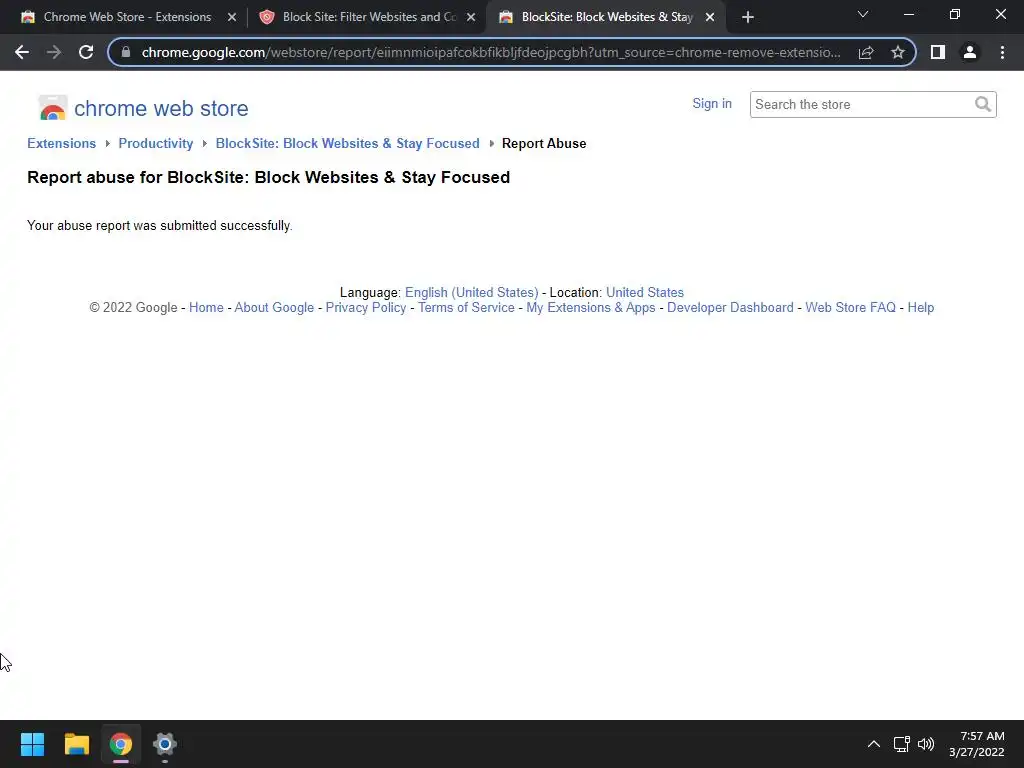
Task: Click the Chrome taskbar icon
Action: click(121, 744)
